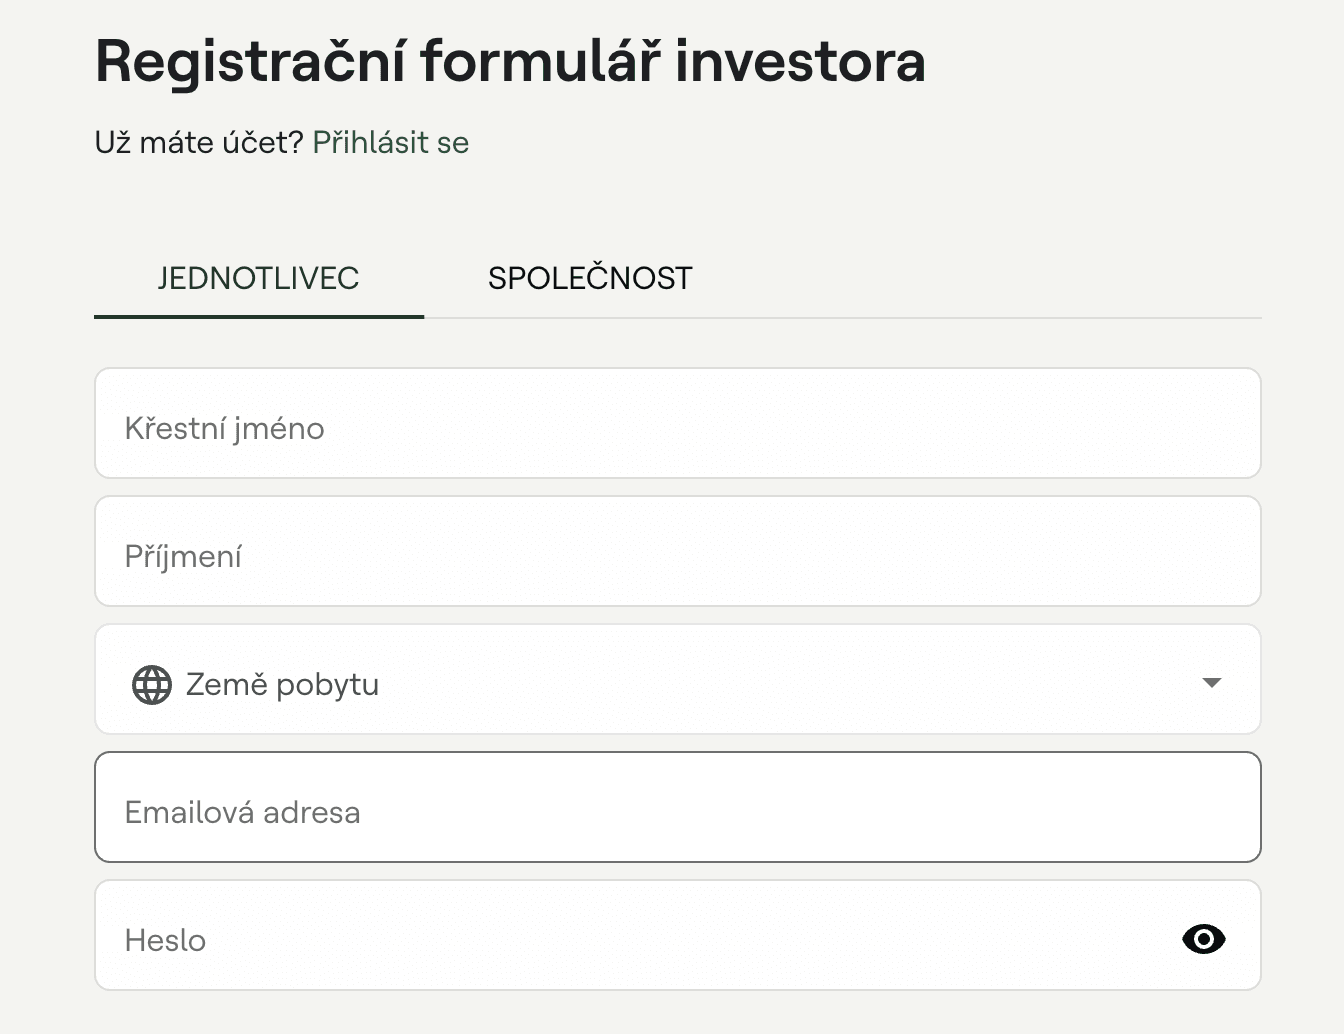The image size is (1344, 1034).
Task: Follow the Přihlásit se link
Action: tap(390, 143)
